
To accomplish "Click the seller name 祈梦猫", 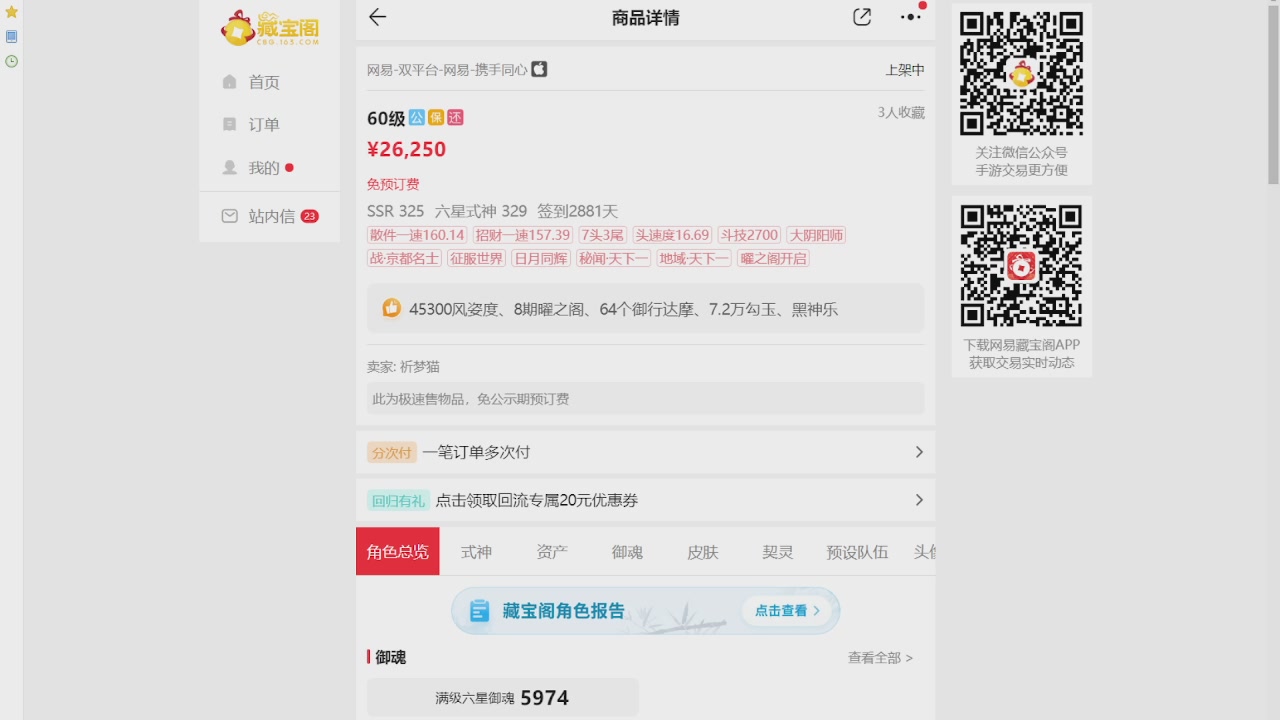I will click(x=420, y=367).
